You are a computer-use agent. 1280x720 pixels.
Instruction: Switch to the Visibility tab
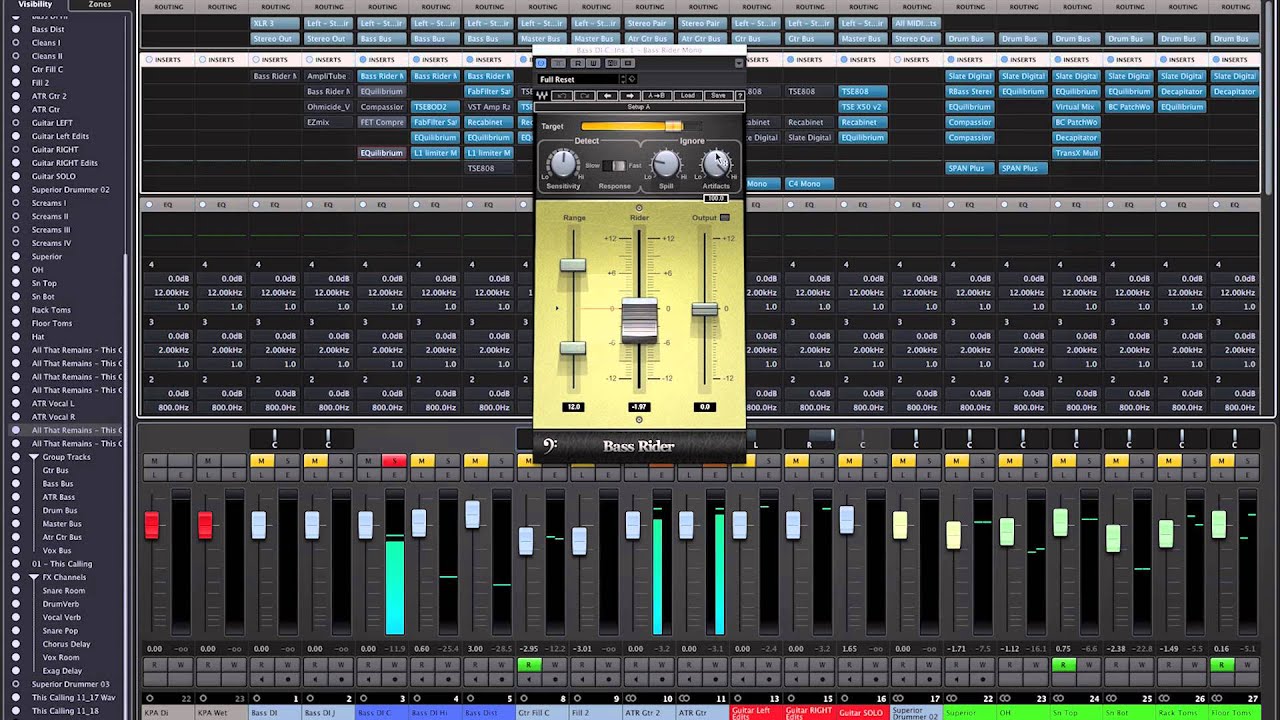[35, 5]
